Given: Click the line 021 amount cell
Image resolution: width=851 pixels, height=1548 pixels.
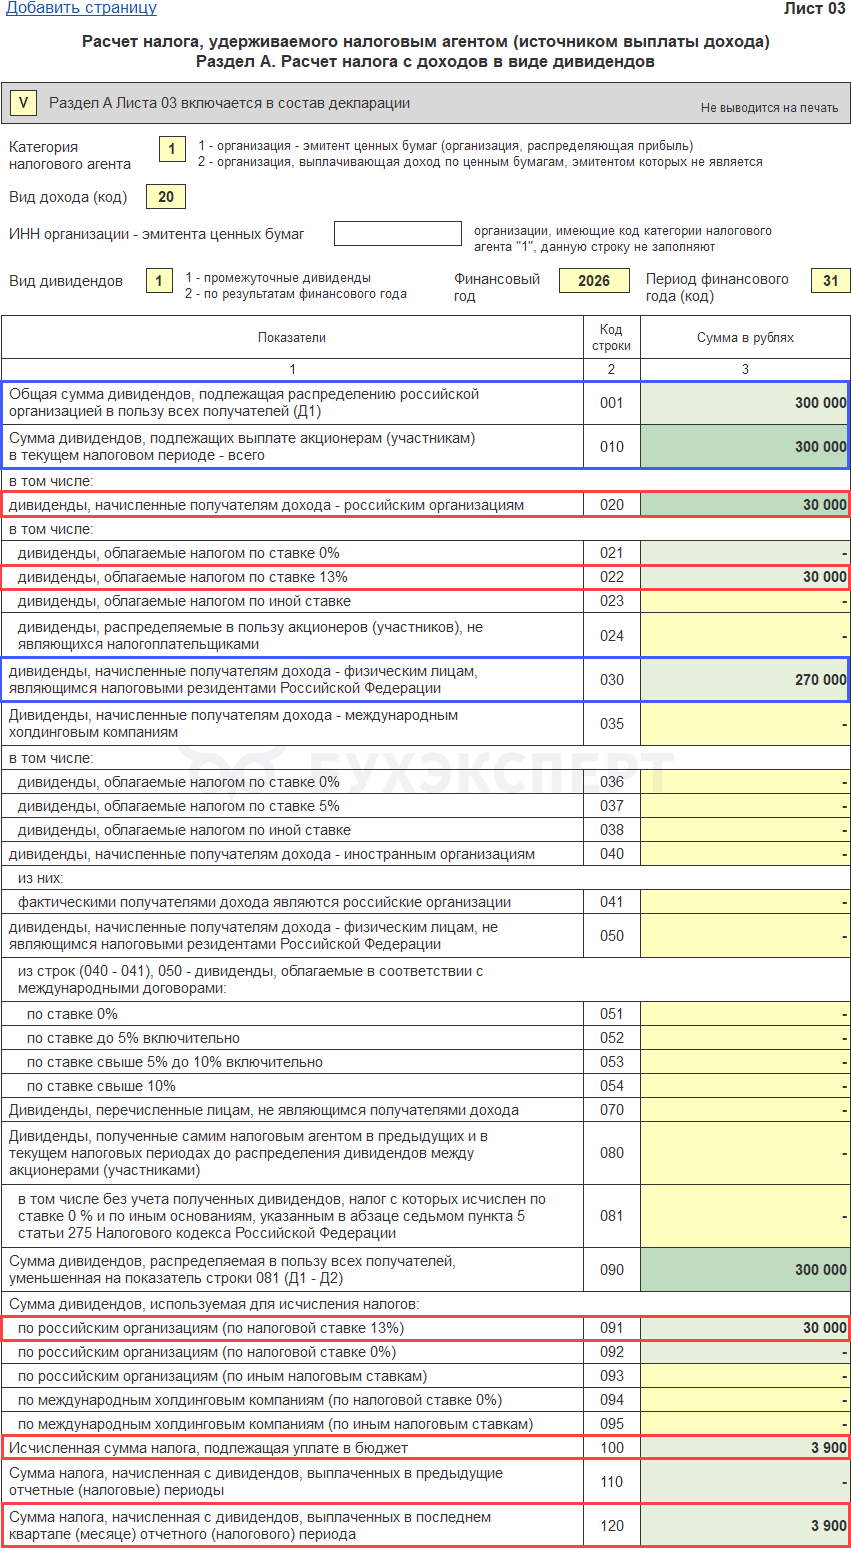Looking at the screenshot, I should [745, 553].
